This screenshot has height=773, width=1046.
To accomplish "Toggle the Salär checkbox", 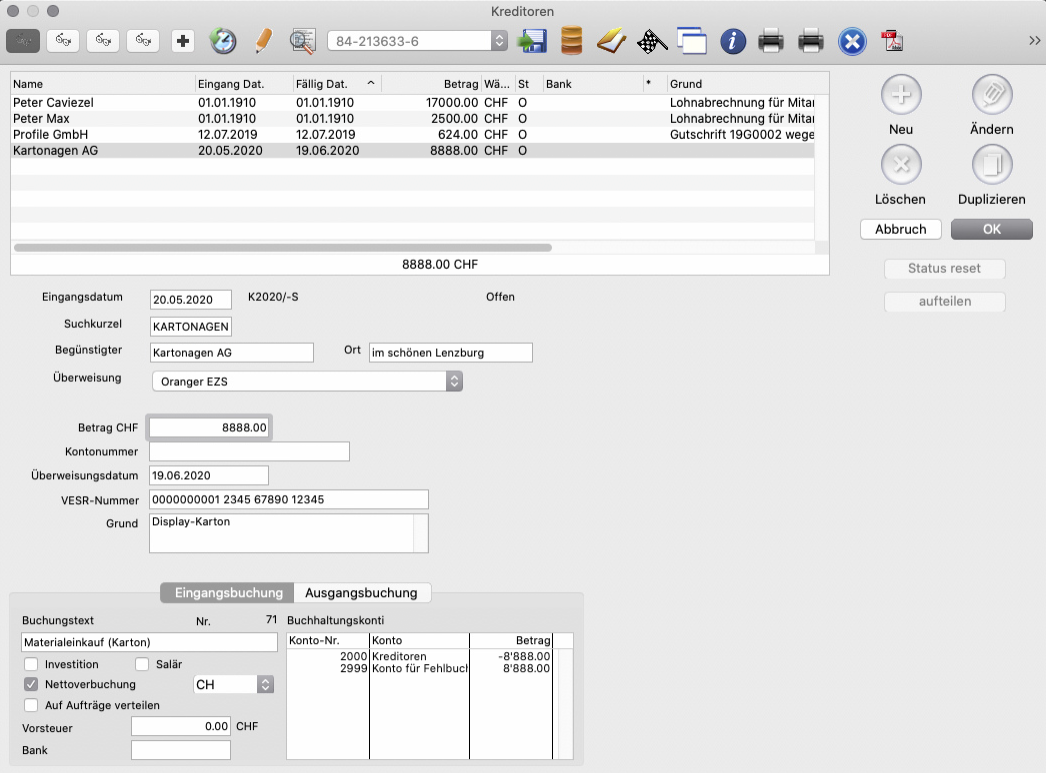I will [x=141, y=664].
